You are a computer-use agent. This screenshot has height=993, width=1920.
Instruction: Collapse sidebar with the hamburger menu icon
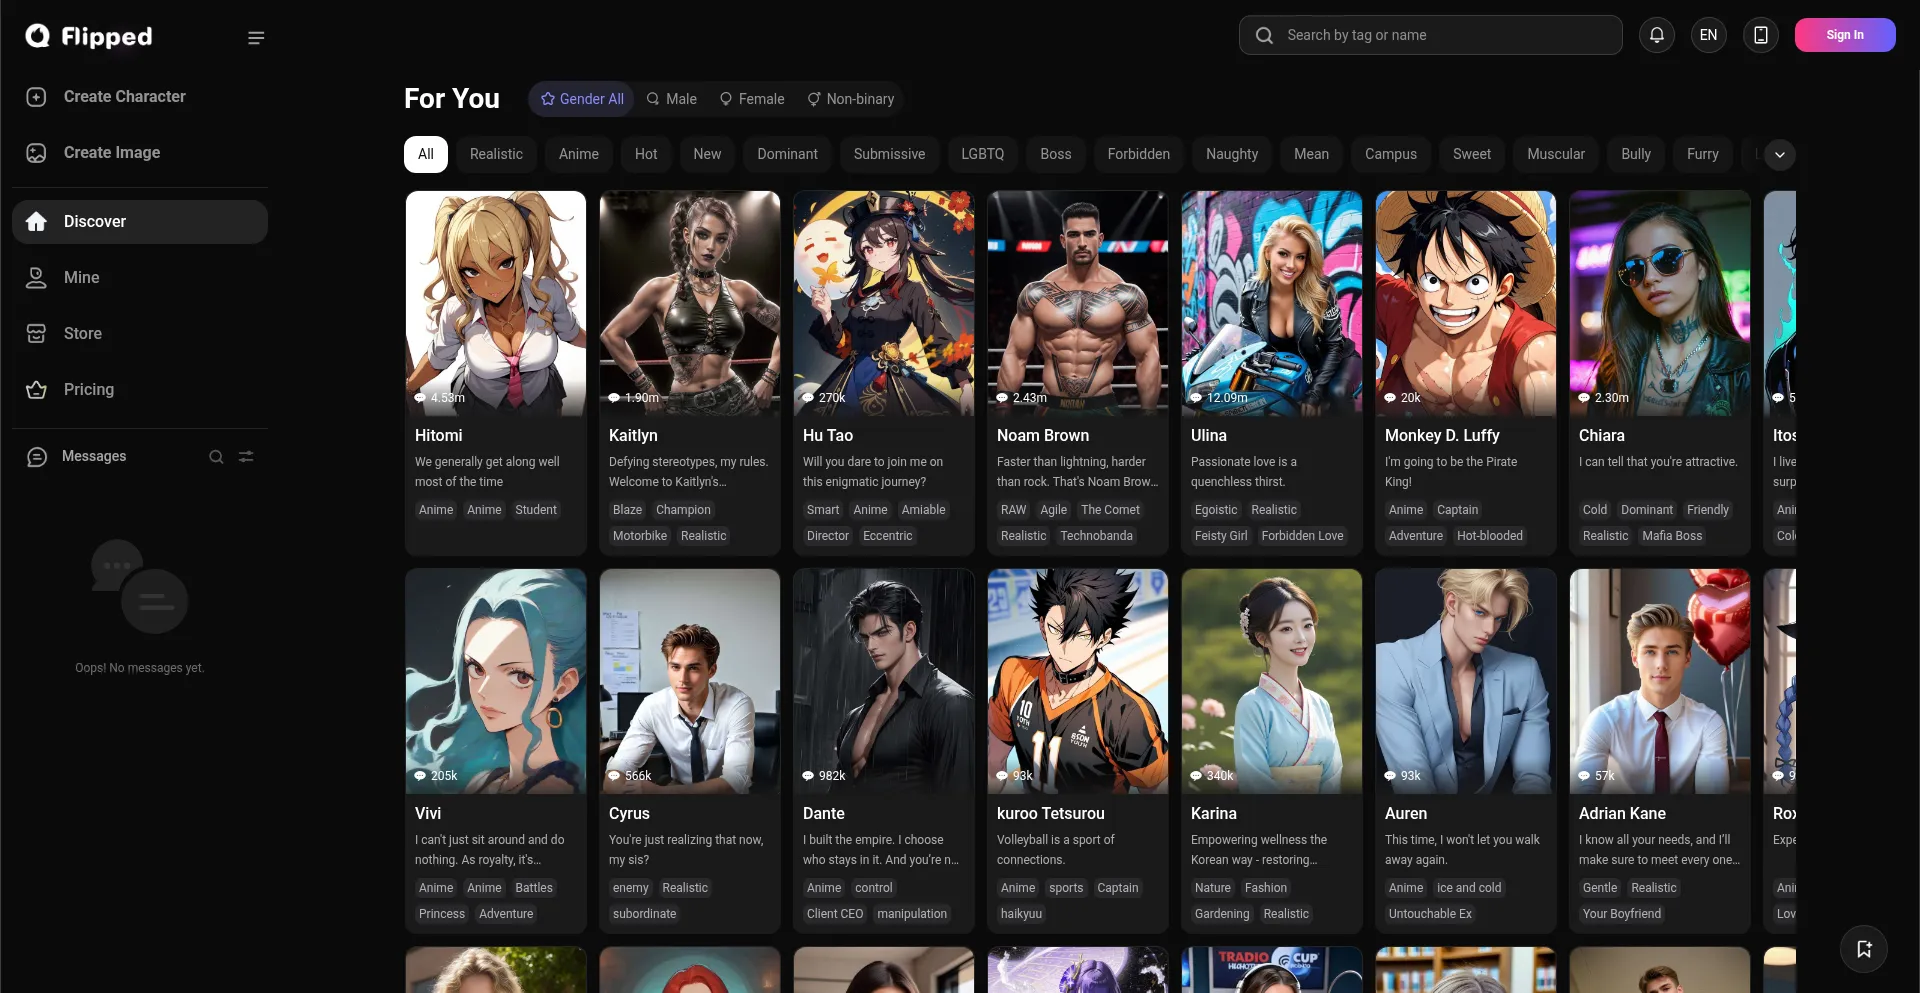[256, 38]
